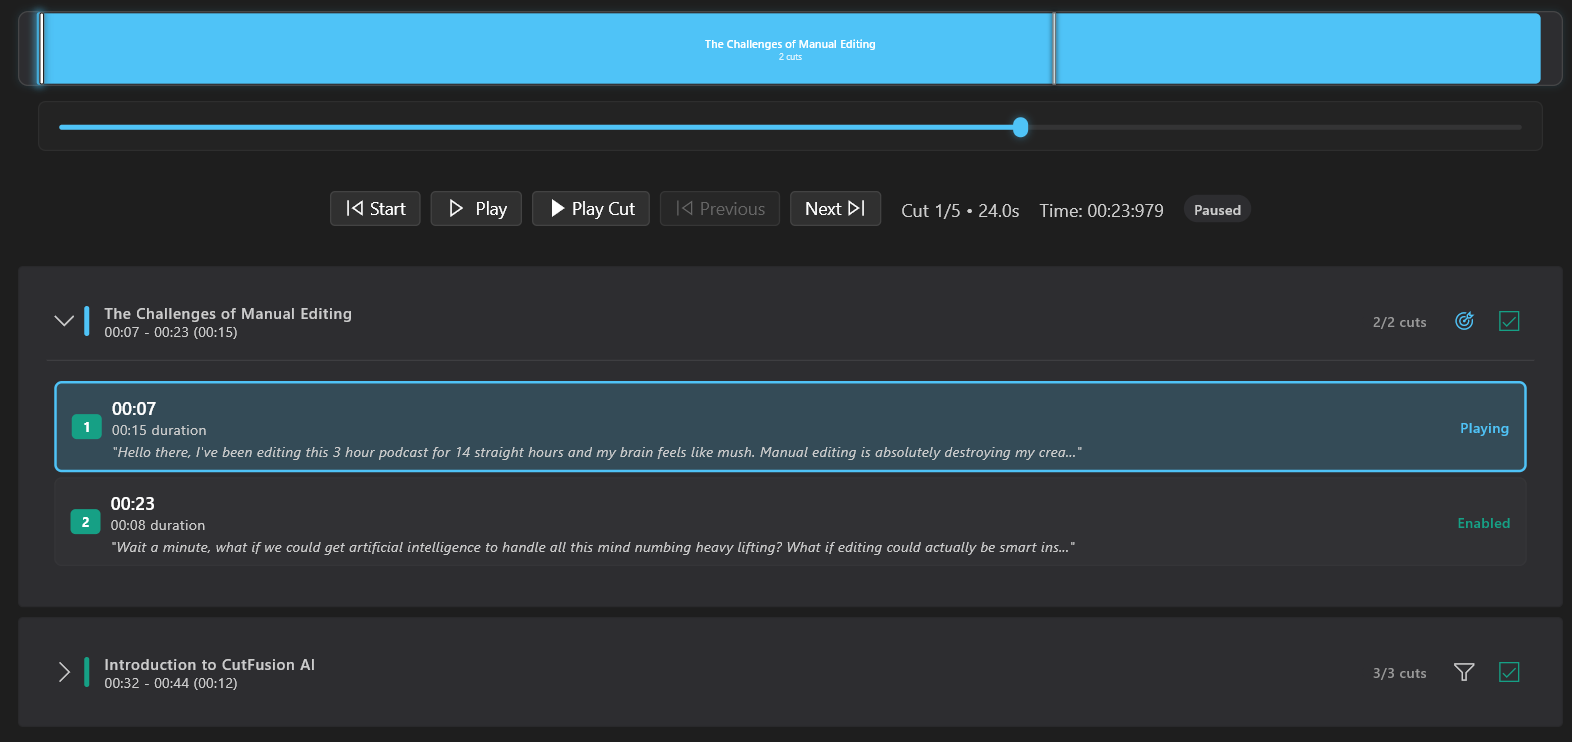Click the second blue timeline segment

pyautogui.click(x=1297, y=48)
